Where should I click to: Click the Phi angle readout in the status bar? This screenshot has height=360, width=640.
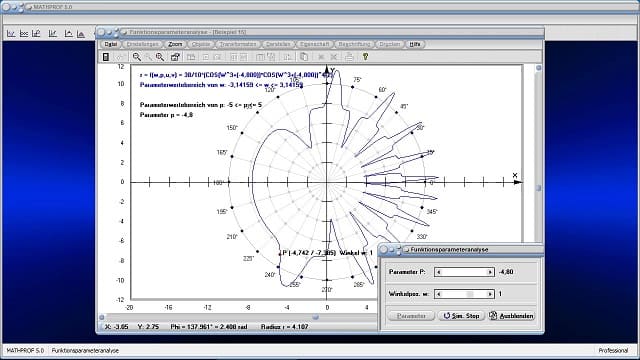[209, 327]
